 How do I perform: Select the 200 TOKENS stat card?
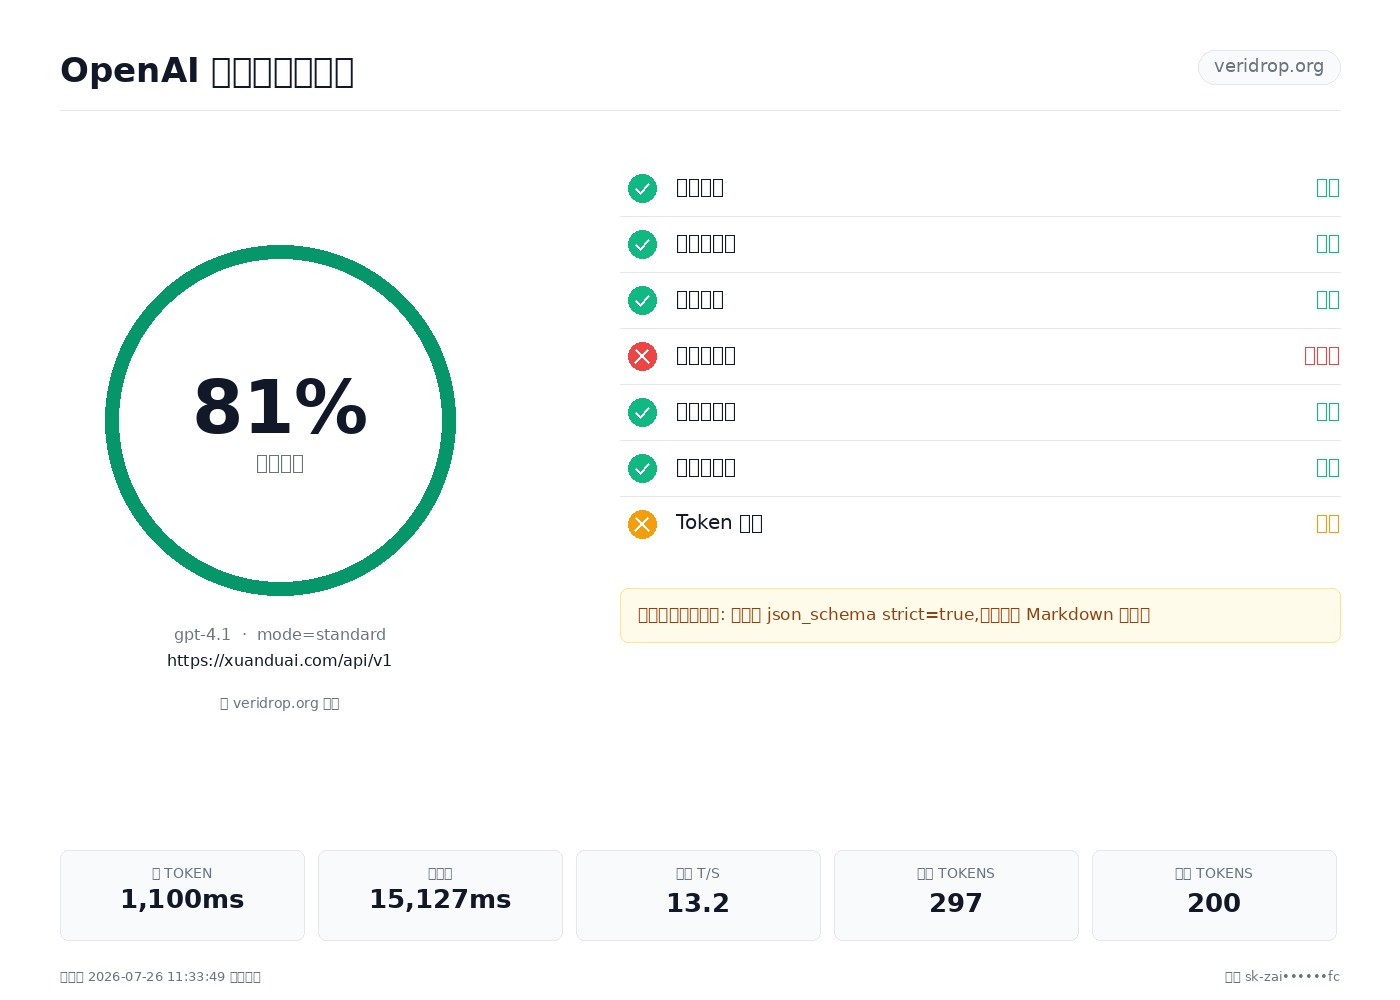[1214, 895]
